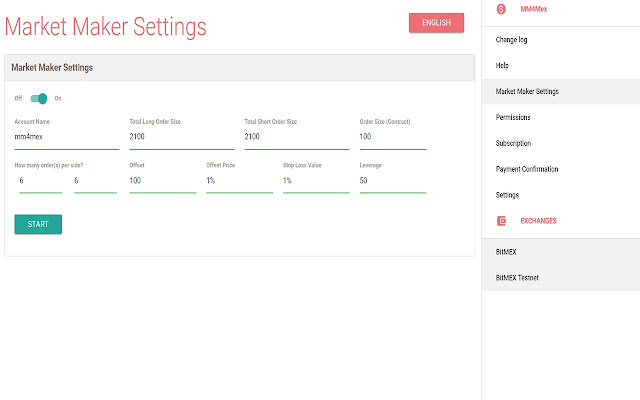Toggle the Off/On market maker switch
This screenshot has height=400, width=640.
click(39, 98)
